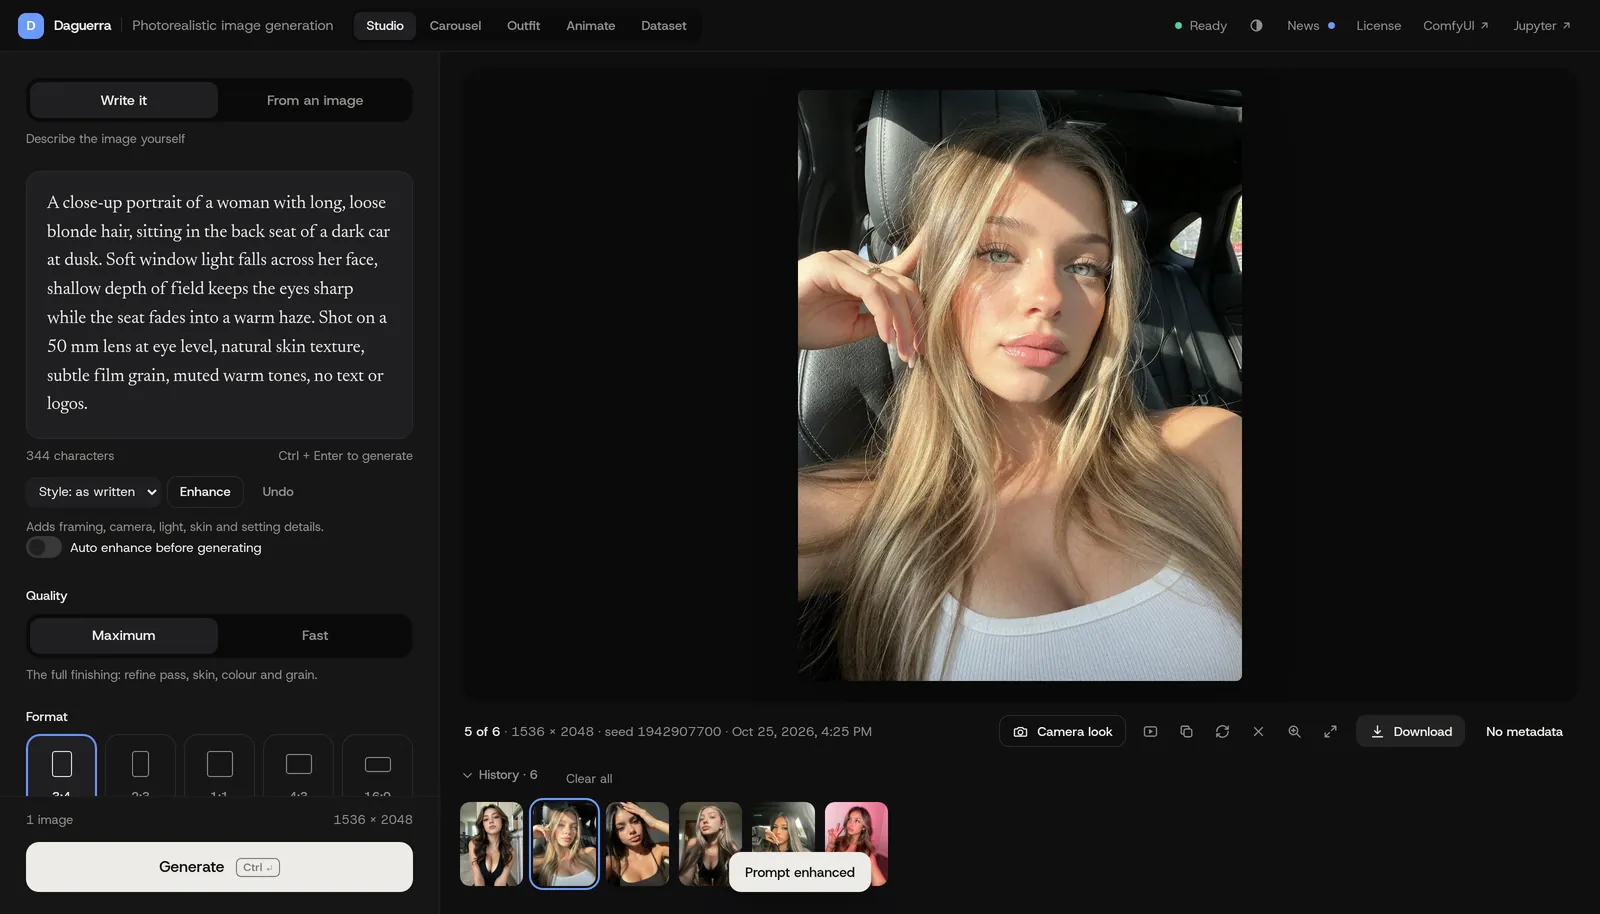This screenshot has height=914, width=1600.
Task: Switch to From an image mode
Action: coord(315,100)
